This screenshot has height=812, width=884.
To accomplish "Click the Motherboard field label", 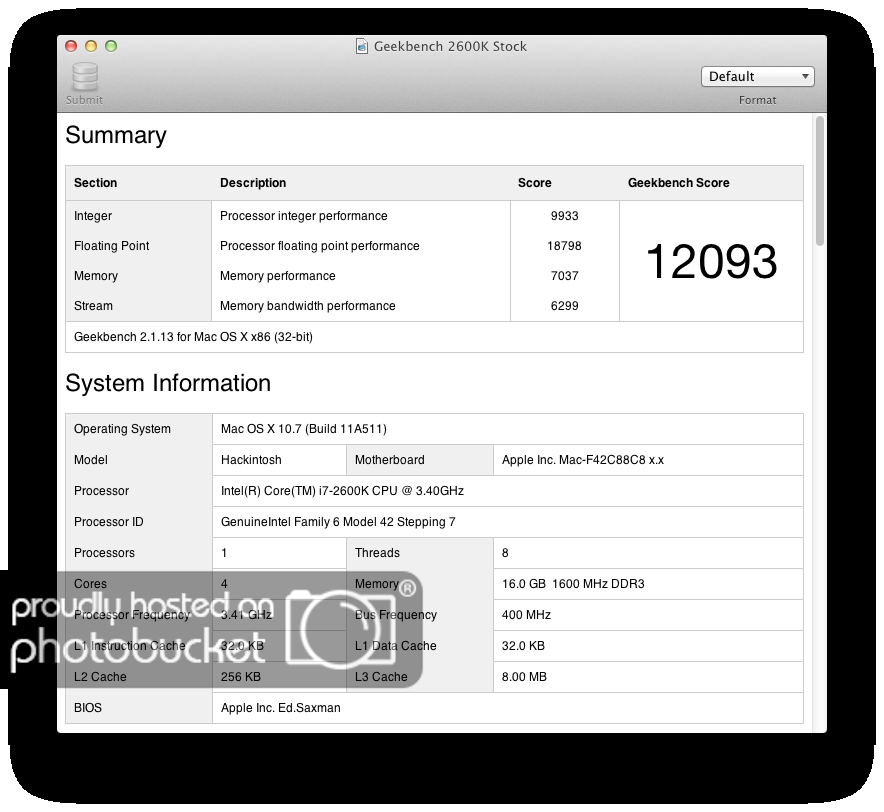I will 390,460.
